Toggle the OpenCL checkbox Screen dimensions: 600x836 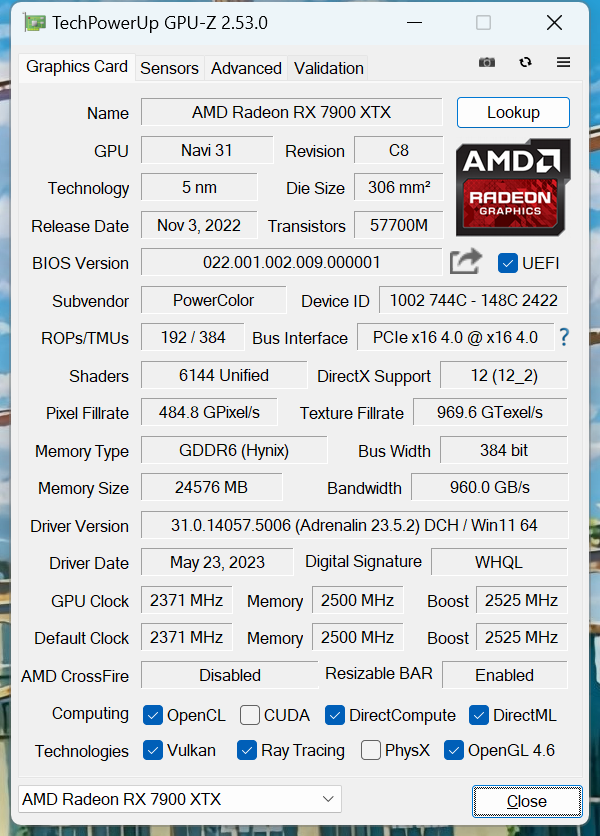(153, 715)
